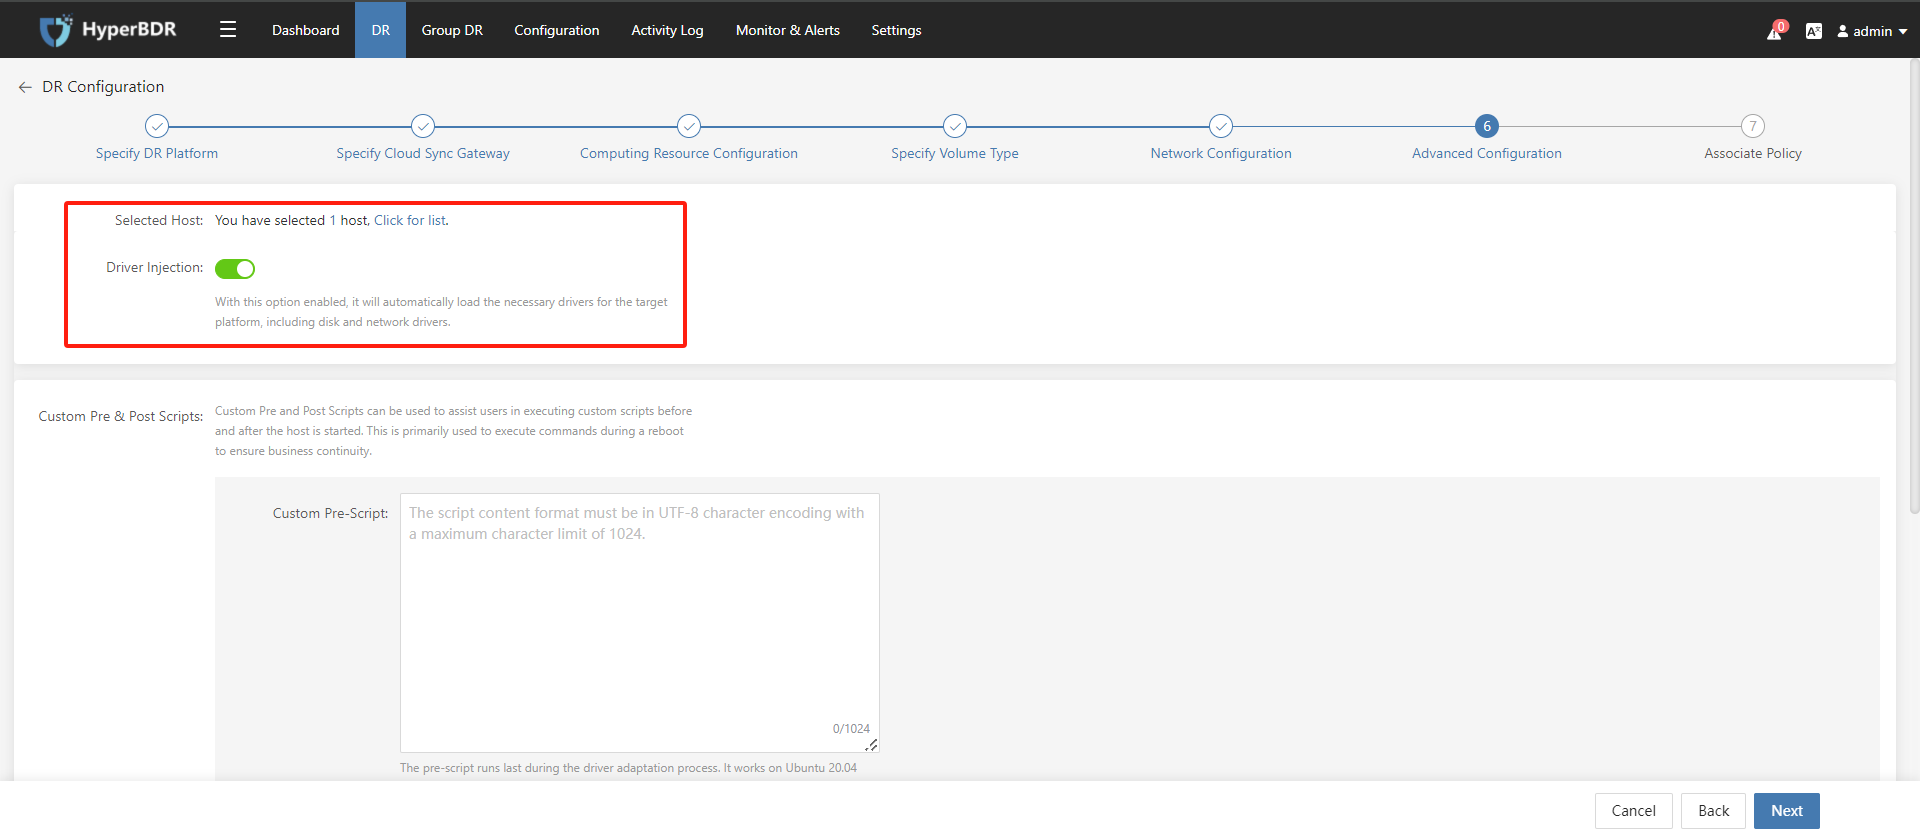Click the Driver Injection label
Screen dimensions: 1920x840
(155, 268)
